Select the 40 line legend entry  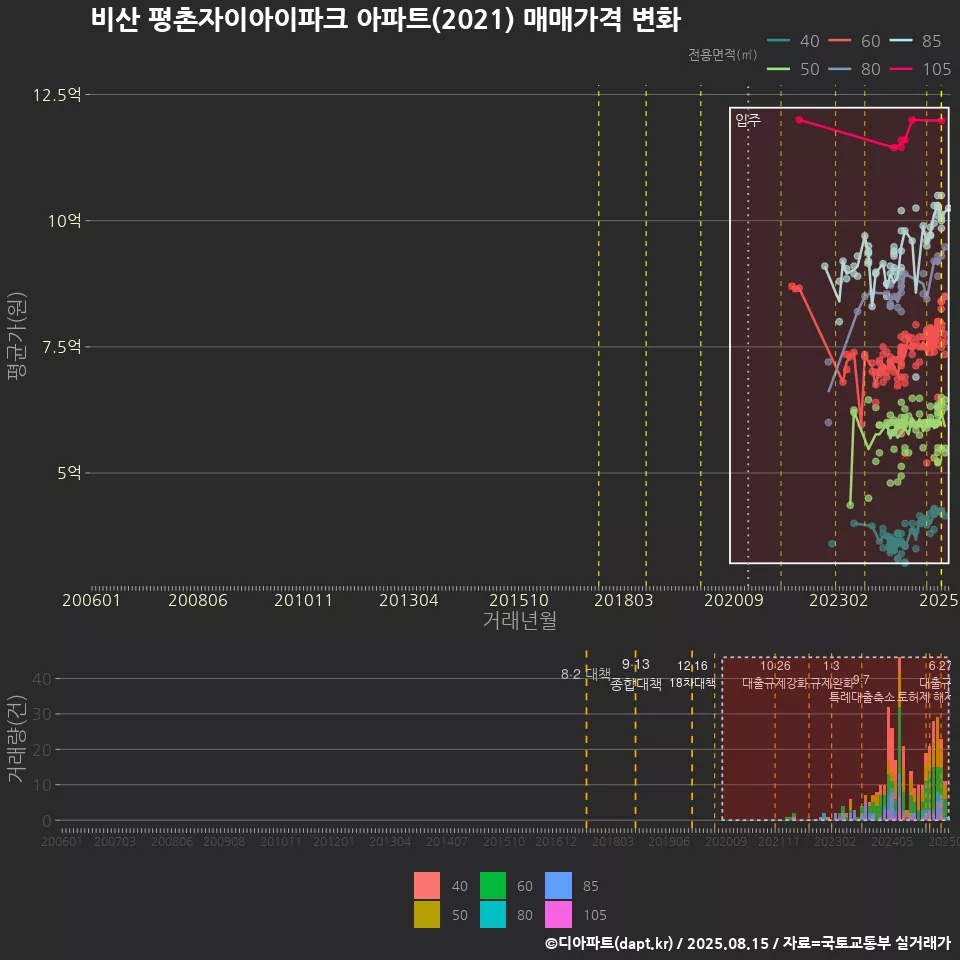tap(793, 41)
